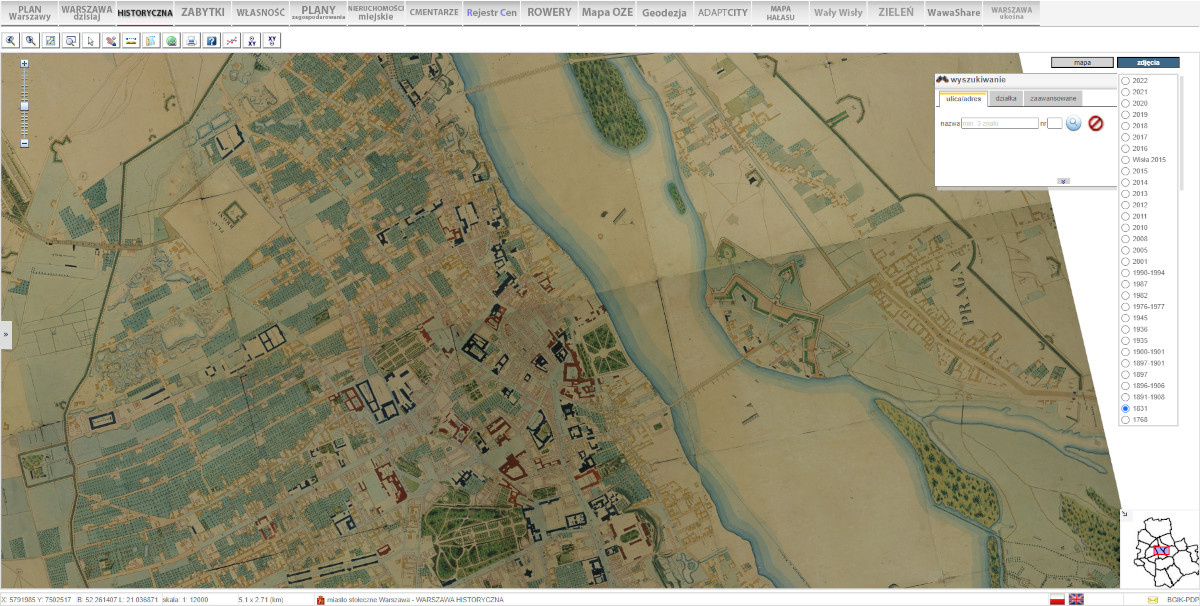1200x606 pixels.
Task: Collapse the overview map arrow
Action: click(x=1124, y=514)
